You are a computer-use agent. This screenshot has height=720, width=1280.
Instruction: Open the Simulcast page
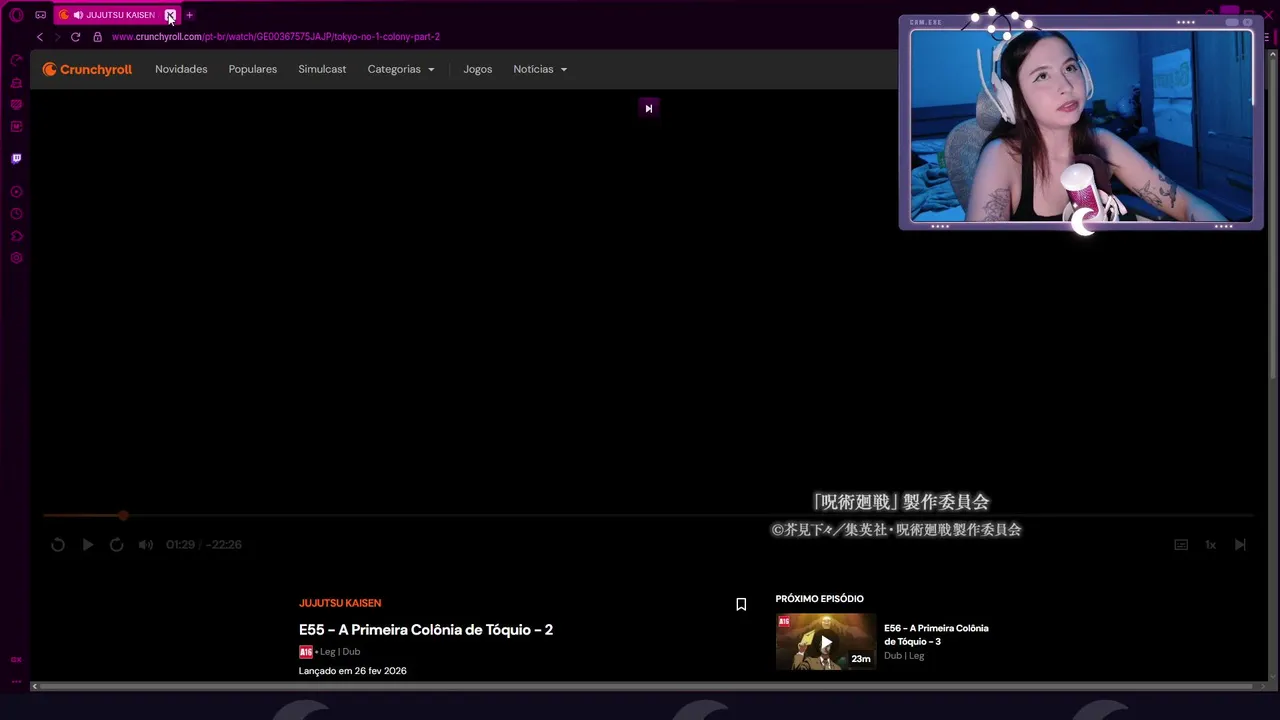pos(322,69)
